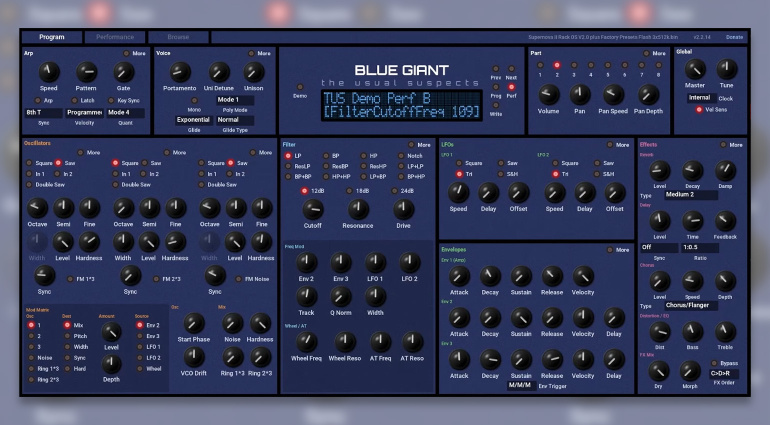
Task: Toggle the arpeggiator Latch option
Action: click(75, 100)
